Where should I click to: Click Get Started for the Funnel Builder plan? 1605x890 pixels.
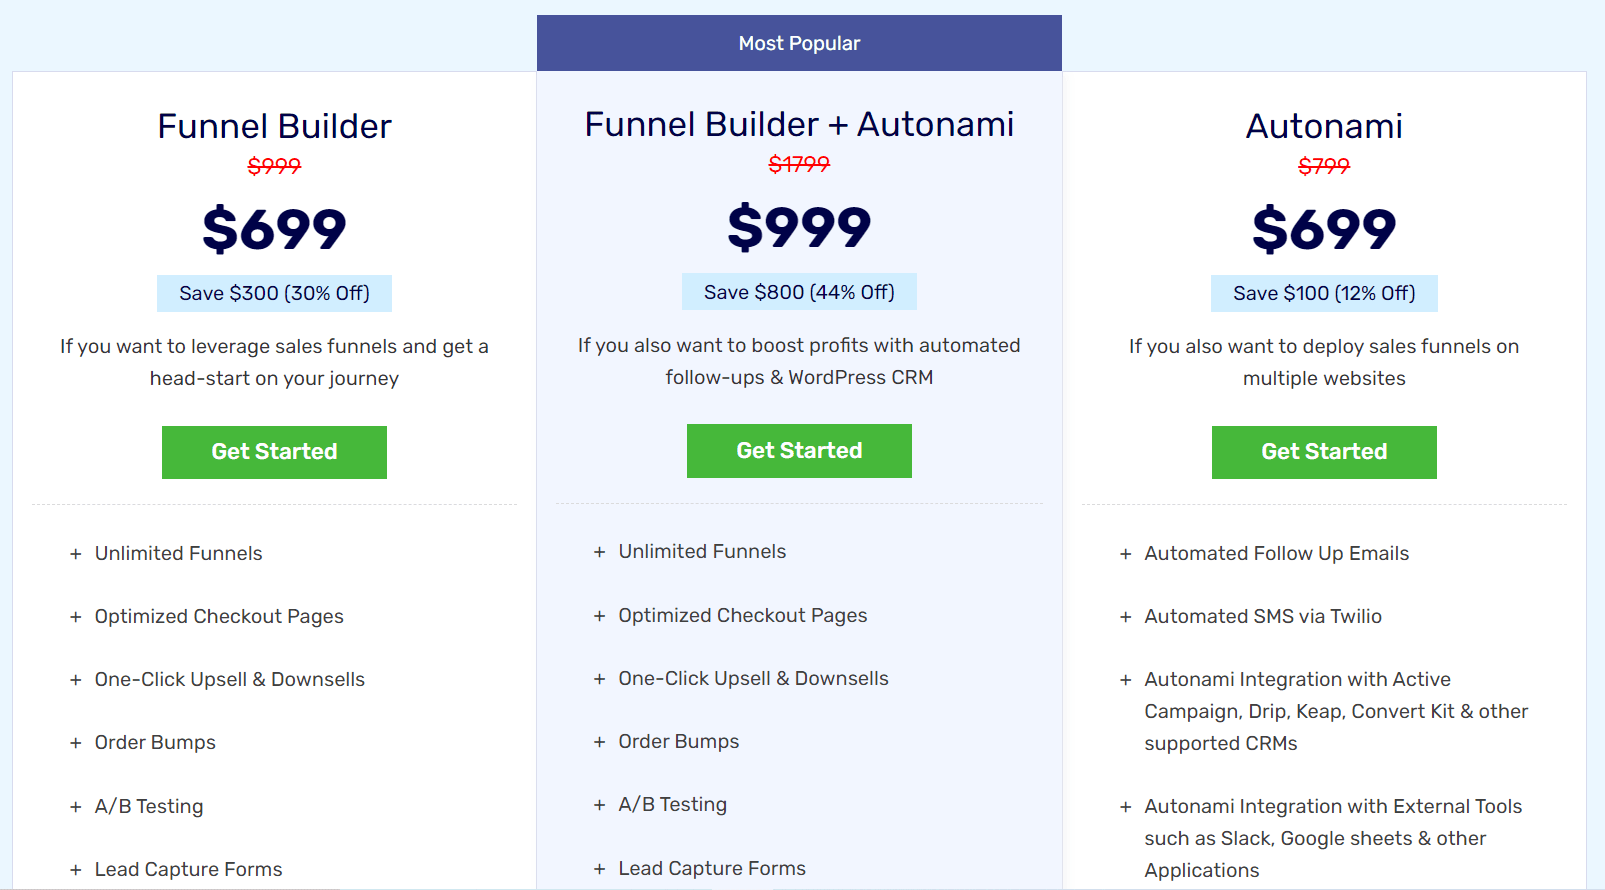click(274, 452)
